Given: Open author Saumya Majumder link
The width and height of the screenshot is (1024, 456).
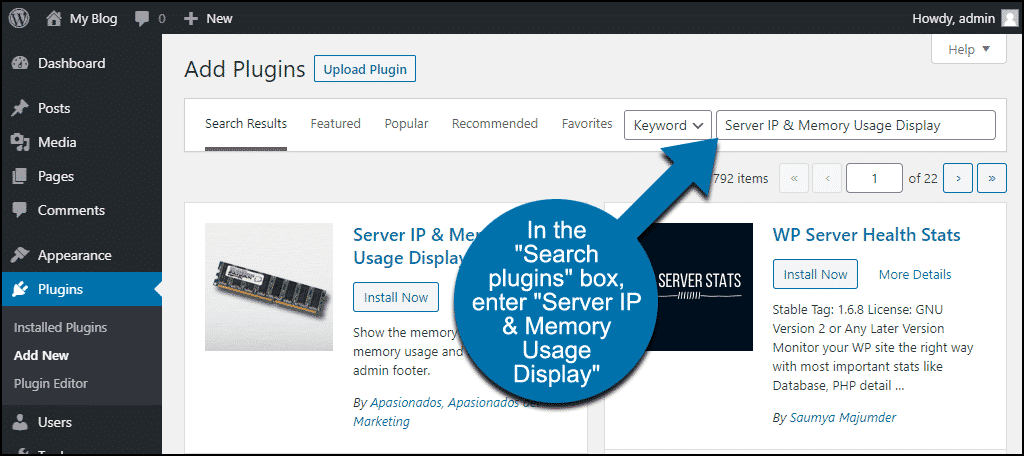Looking at the screenshot, I should pyautogui.click(x=842, y=417).
